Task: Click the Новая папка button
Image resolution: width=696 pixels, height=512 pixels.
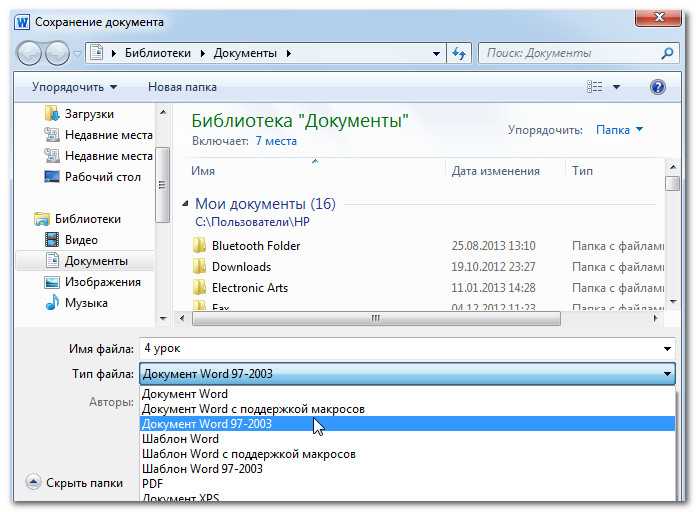Action: (x=182, y=87)
